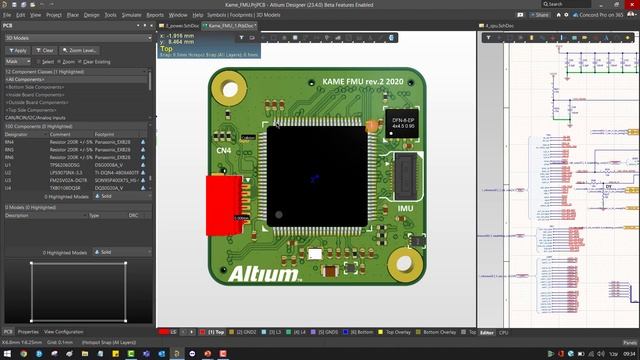Image resolution: width=640 pixels, height=360 pixels.
Task: Open the Simulate menu
Action: pyautogui.click(x=131, y=15)
